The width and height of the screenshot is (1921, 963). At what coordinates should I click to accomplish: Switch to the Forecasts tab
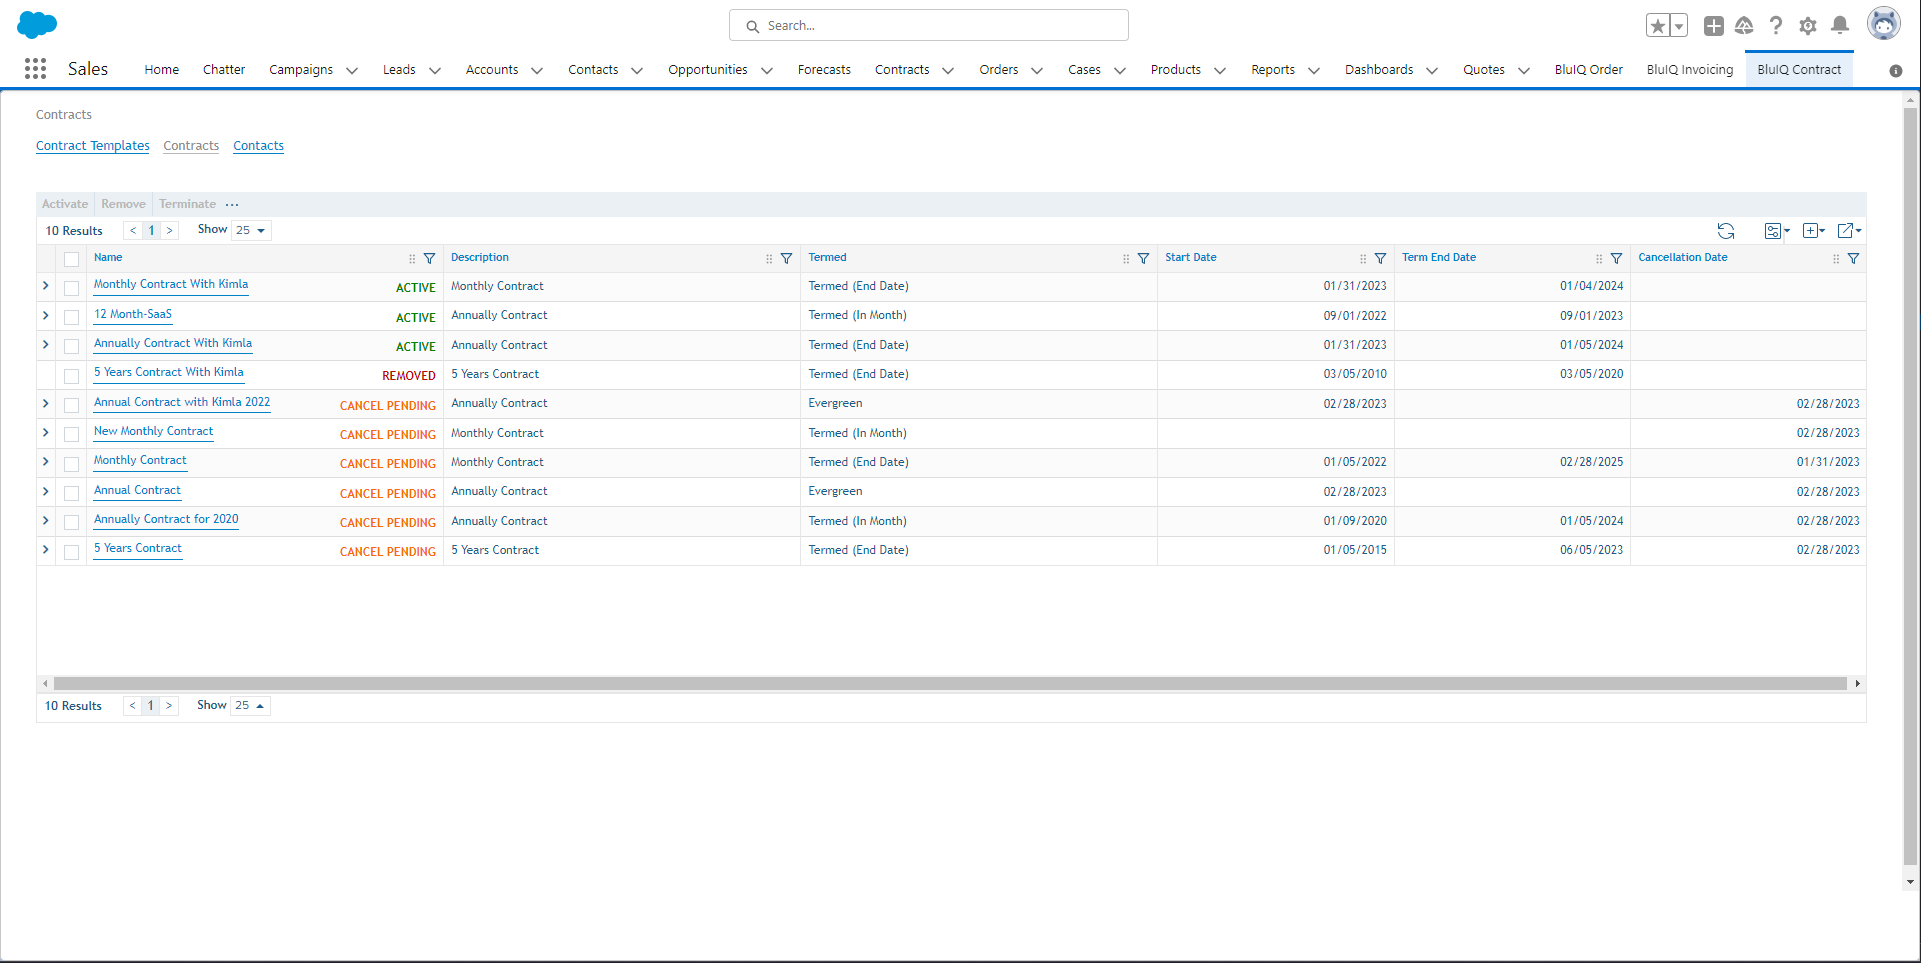824,70
